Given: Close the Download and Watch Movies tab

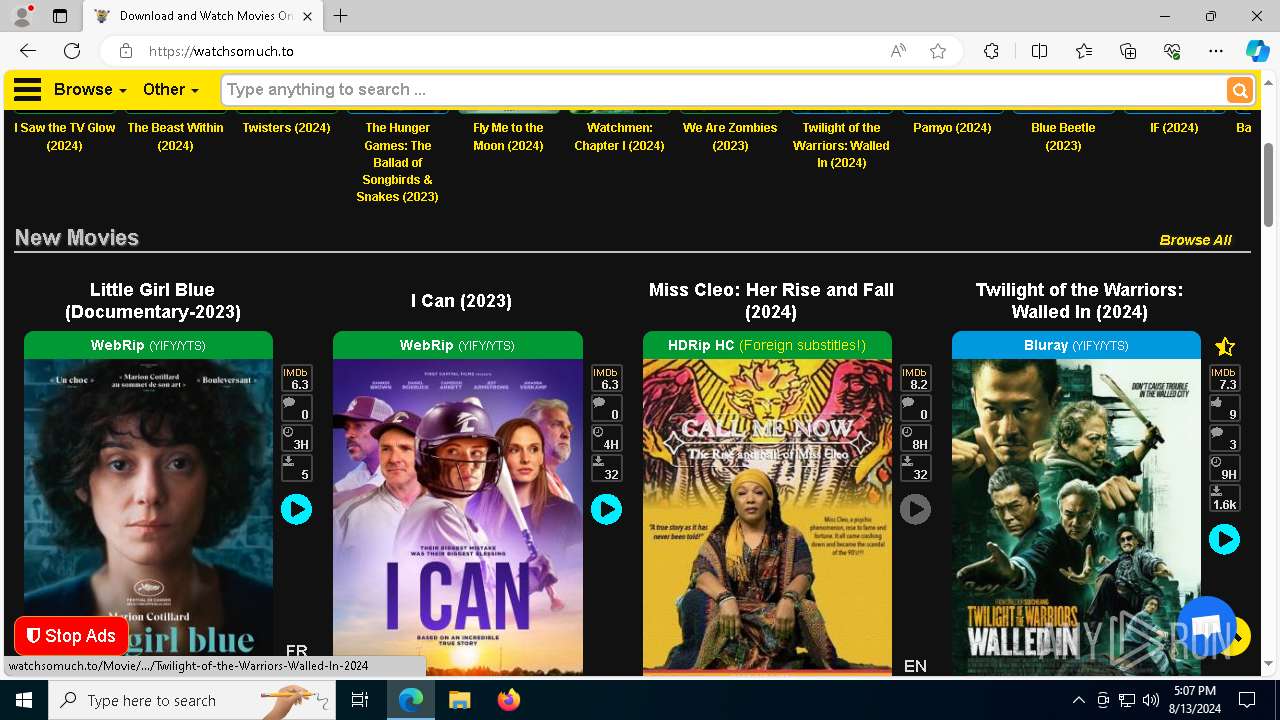Looking at the screenshot, I should pyautogui.click(x=308, y=16).
